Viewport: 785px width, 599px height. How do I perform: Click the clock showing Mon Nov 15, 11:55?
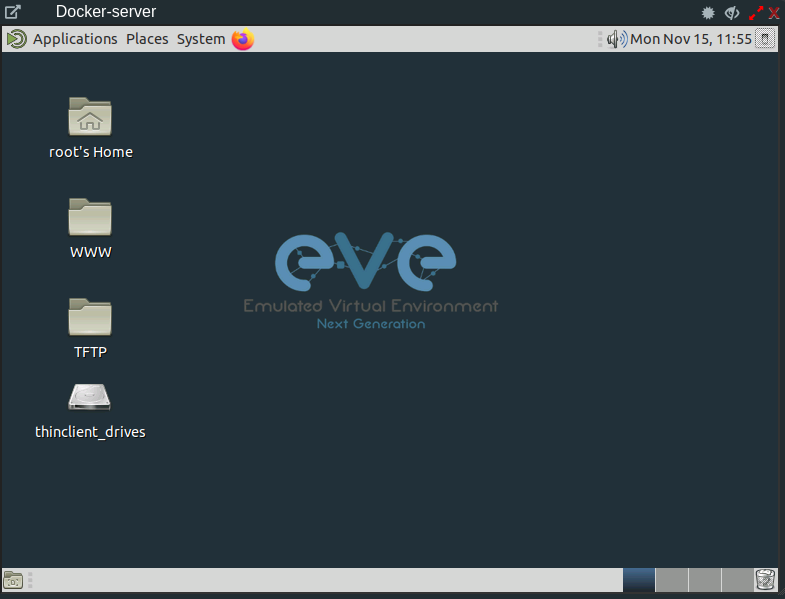pos(691,39)
